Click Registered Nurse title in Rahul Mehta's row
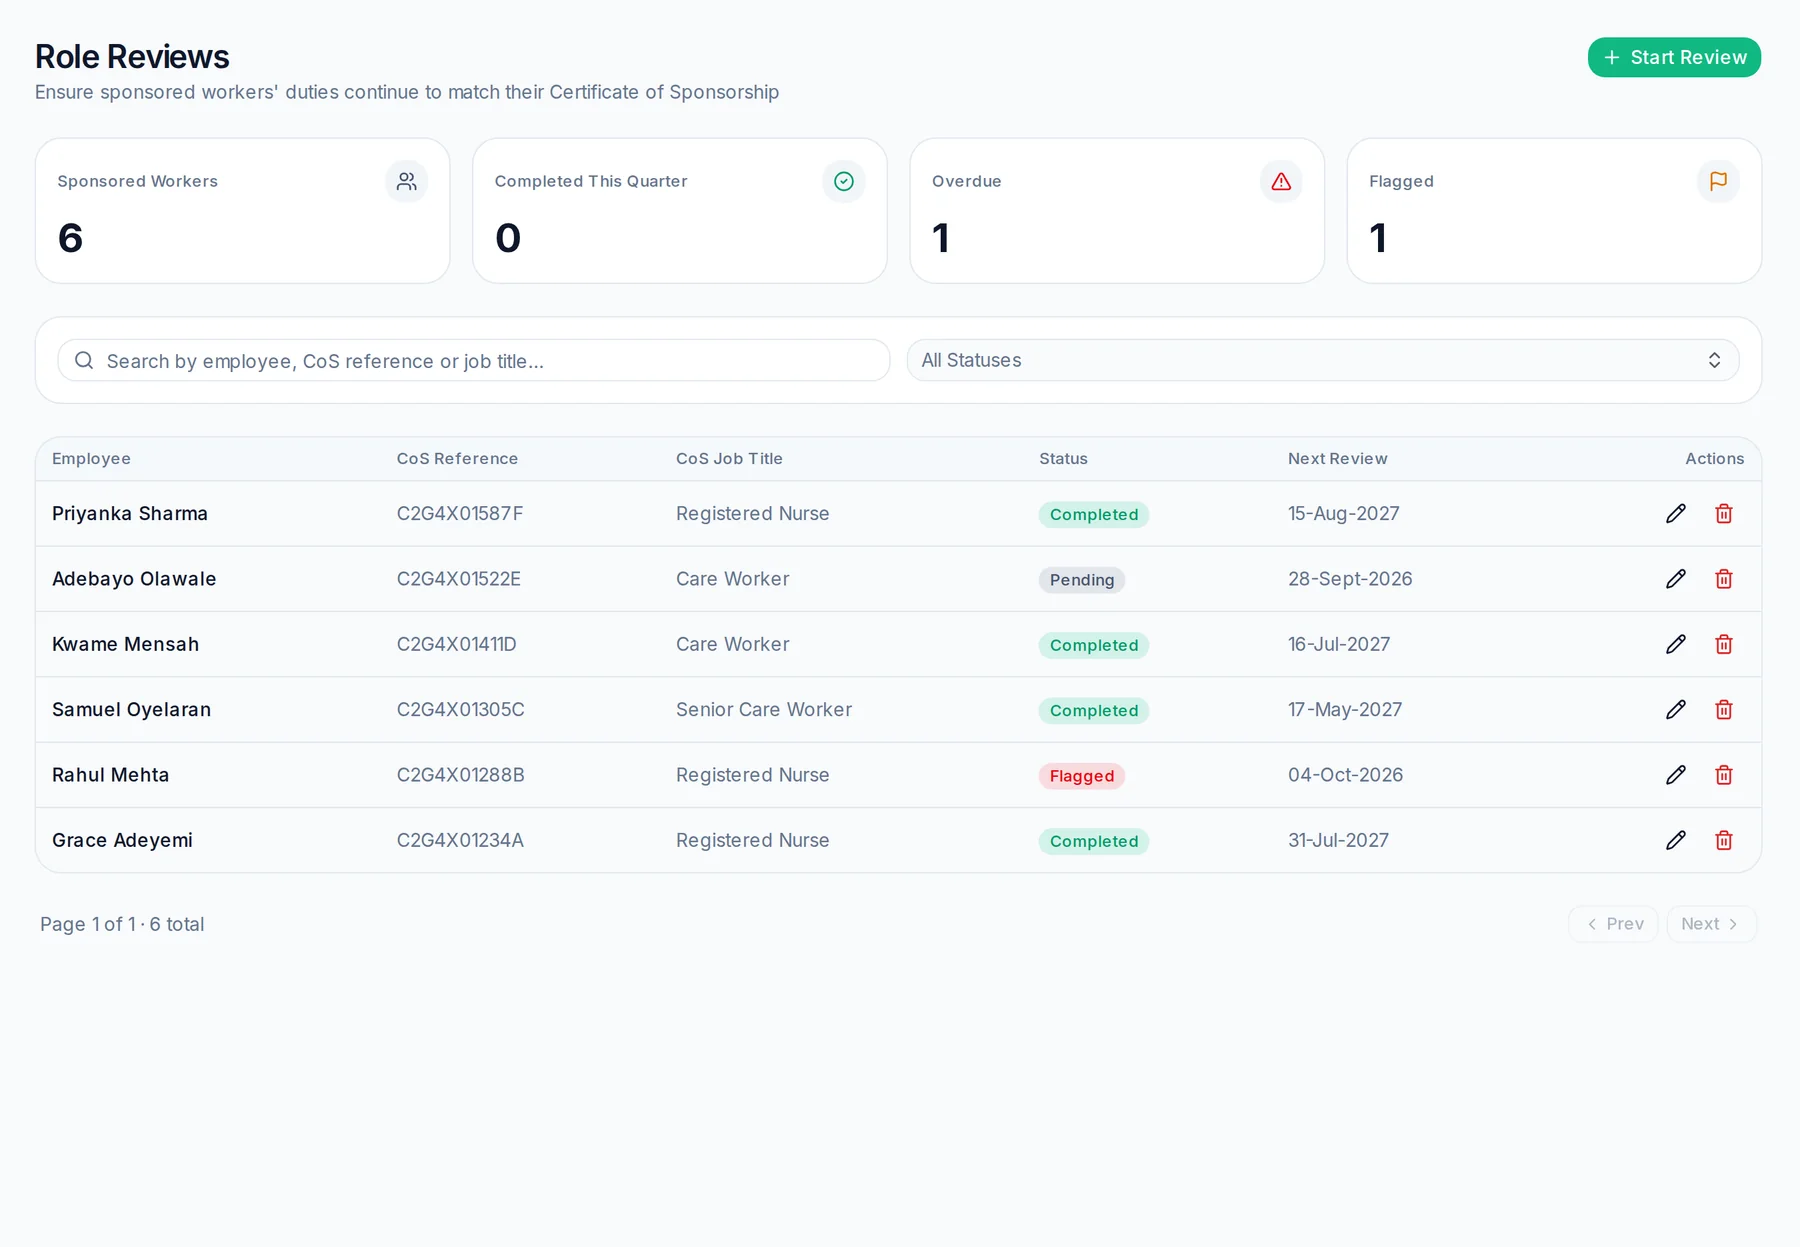This screenshot has width=1800, height=1247. tap(753, 775)
